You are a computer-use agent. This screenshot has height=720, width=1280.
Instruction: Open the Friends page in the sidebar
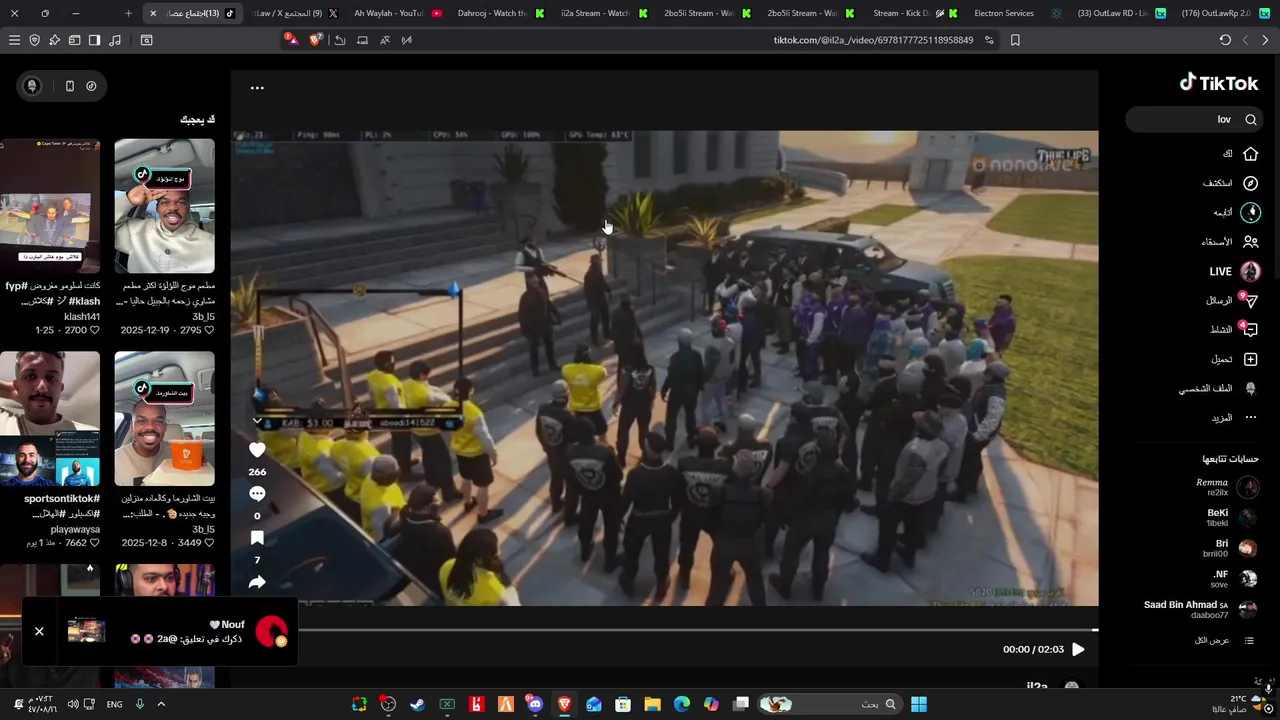pyautogui.click(x=1250, y=242)
